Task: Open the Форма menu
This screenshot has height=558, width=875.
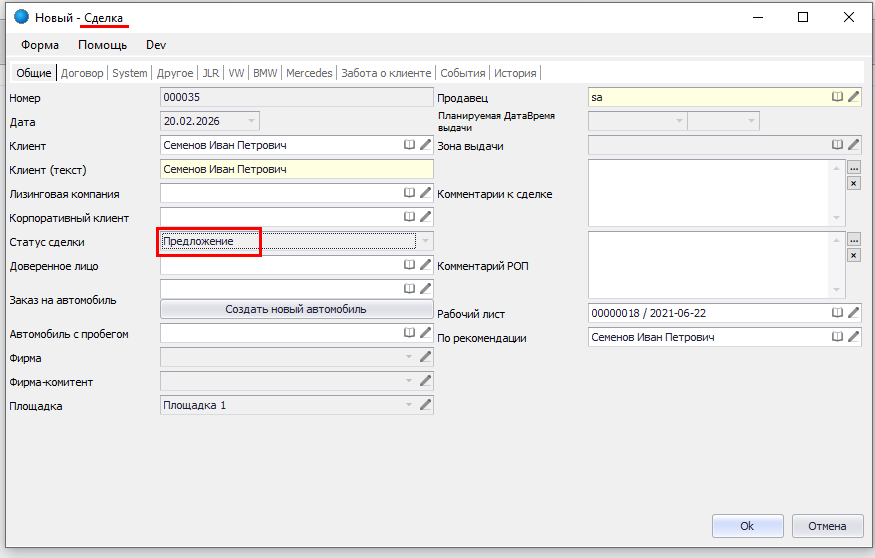Action: pos(40,45)
